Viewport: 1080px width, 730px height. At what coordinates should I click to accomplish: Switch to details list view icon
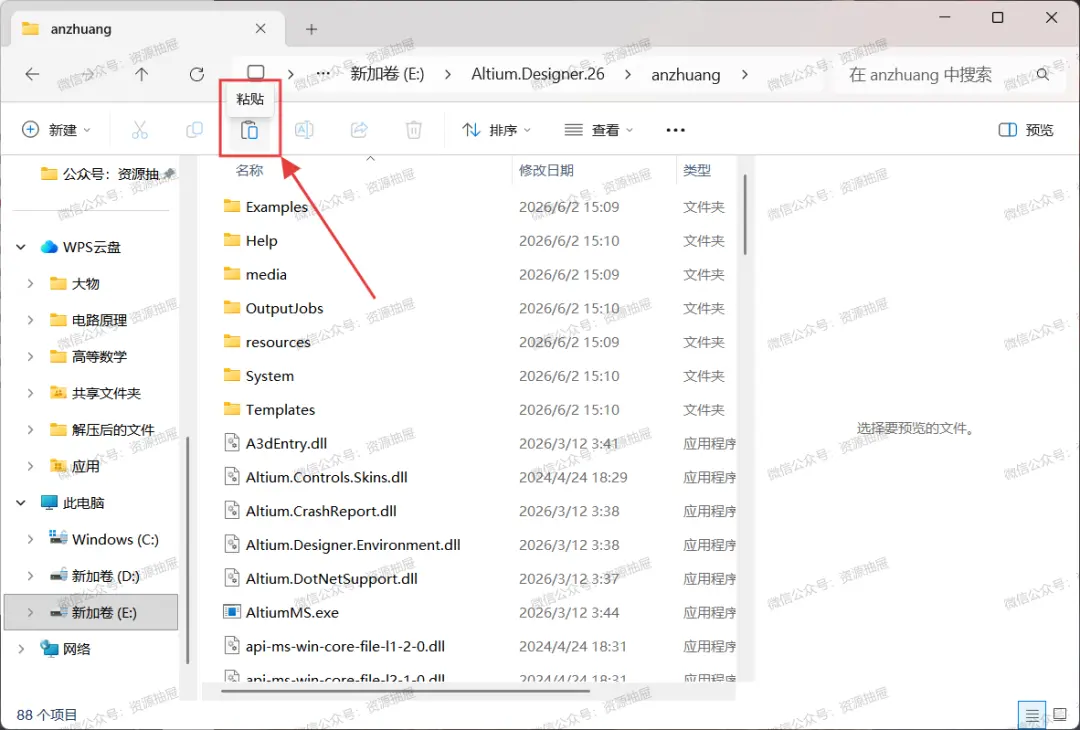tap(1032, 716)
